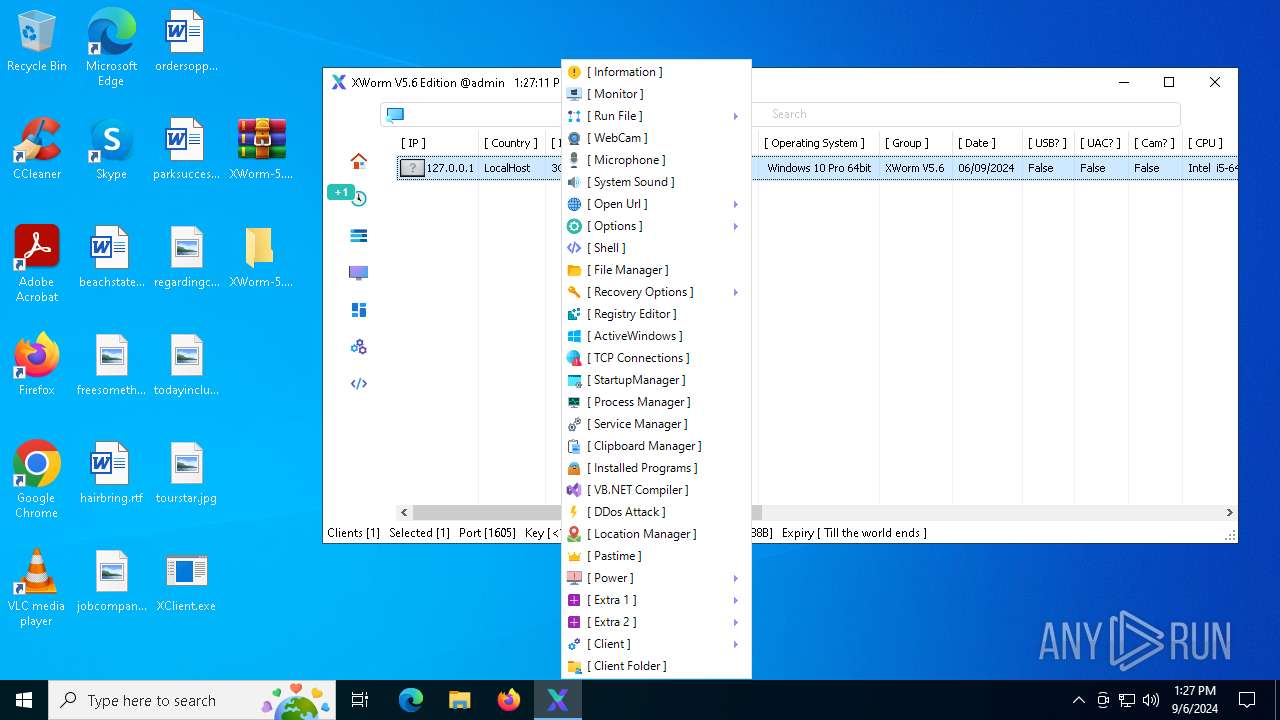Expand the Run File submenu
Image resolution: width=1280 pixels, height=720 pixels.
click(x=735, y=116)
